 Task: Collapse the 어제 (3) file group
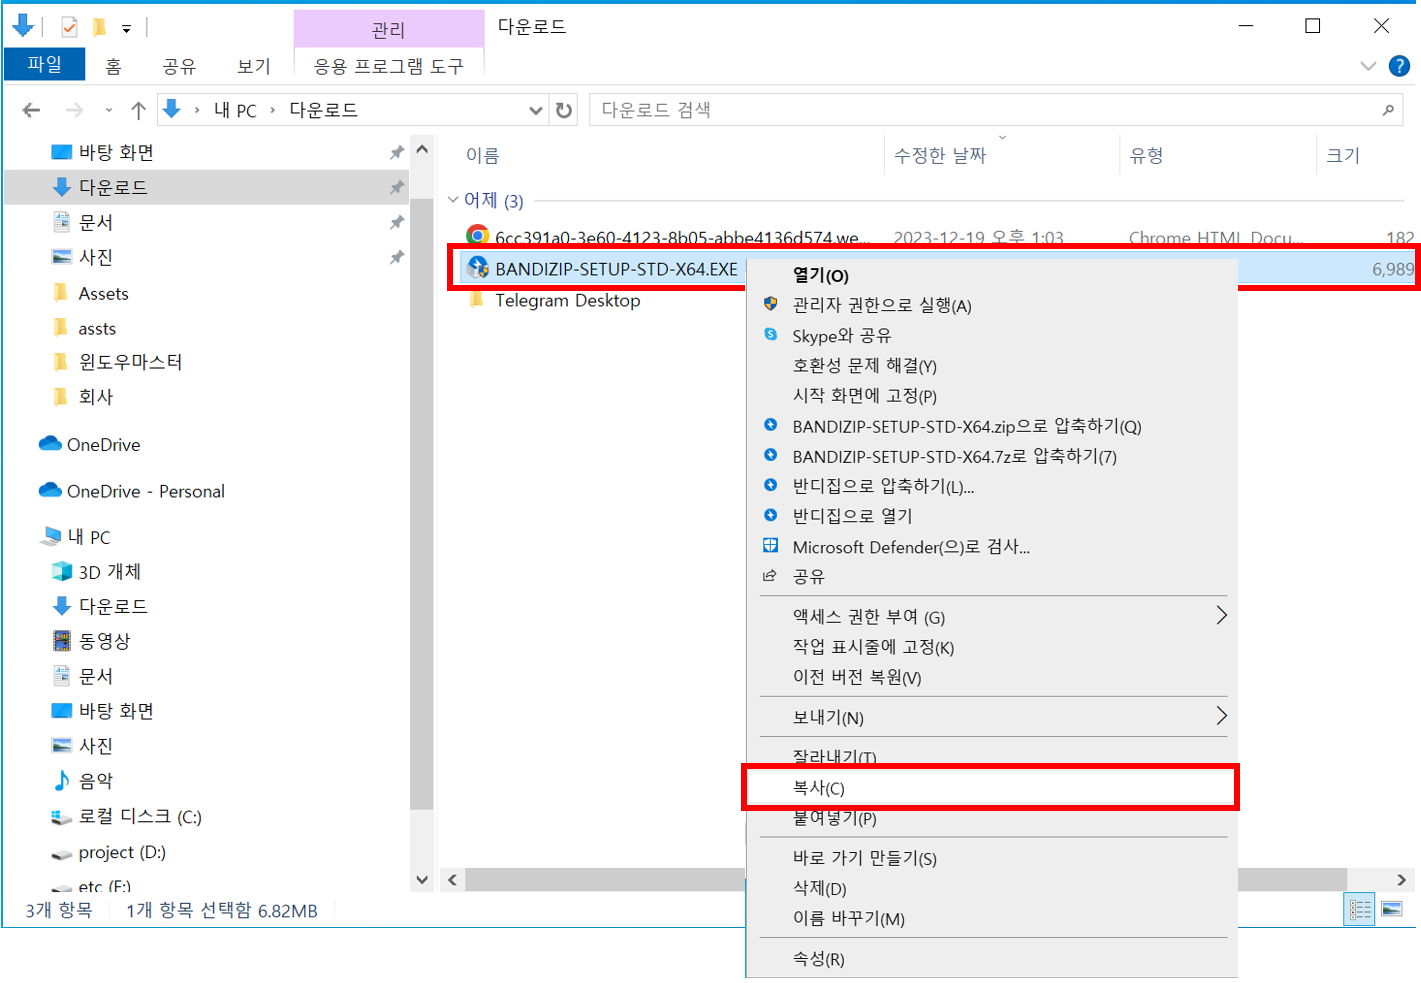point(453,200)
